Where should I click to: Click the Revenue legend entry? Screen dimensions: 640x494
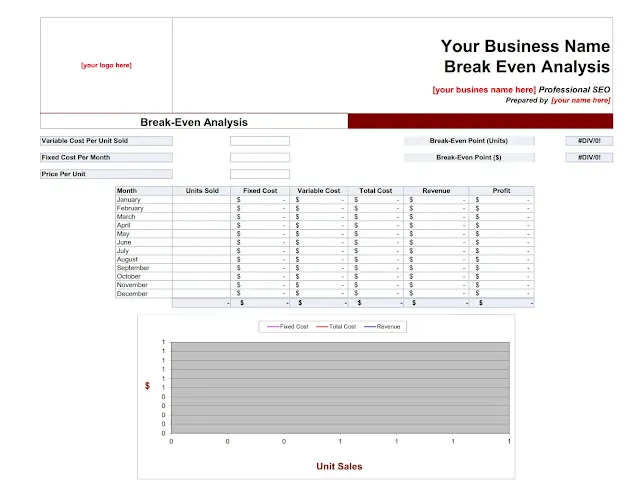(382, 327)
